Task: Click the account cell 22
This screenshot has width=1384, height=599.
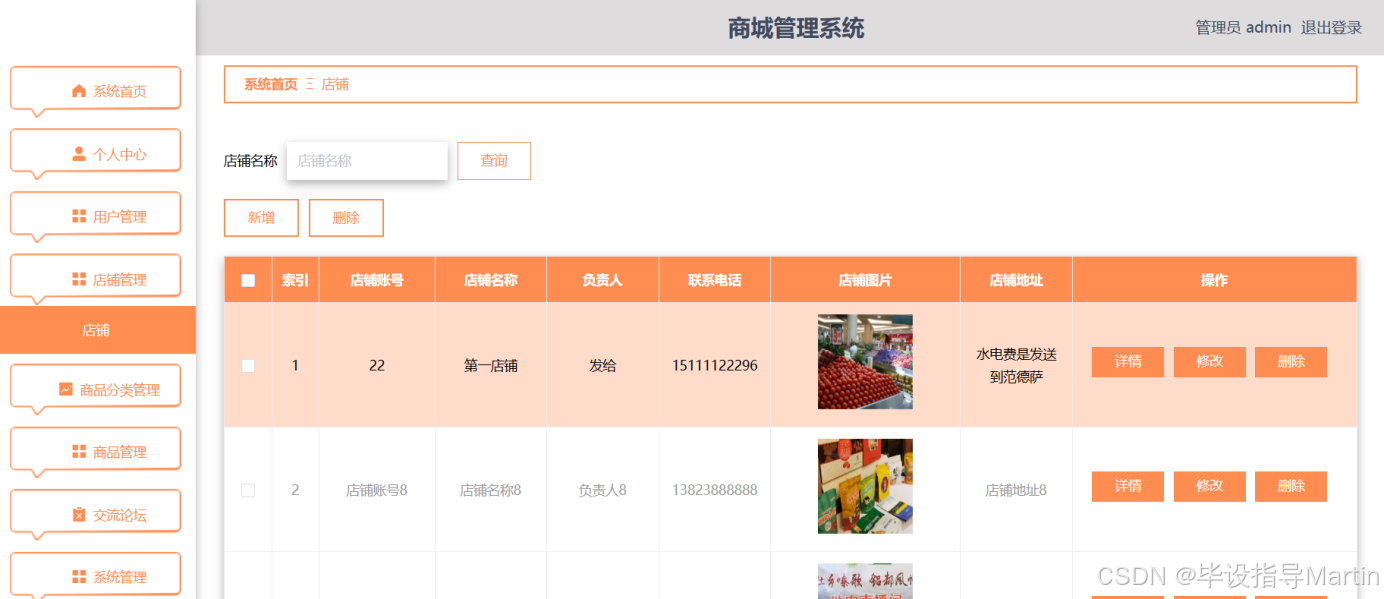Action: point(377,366)
